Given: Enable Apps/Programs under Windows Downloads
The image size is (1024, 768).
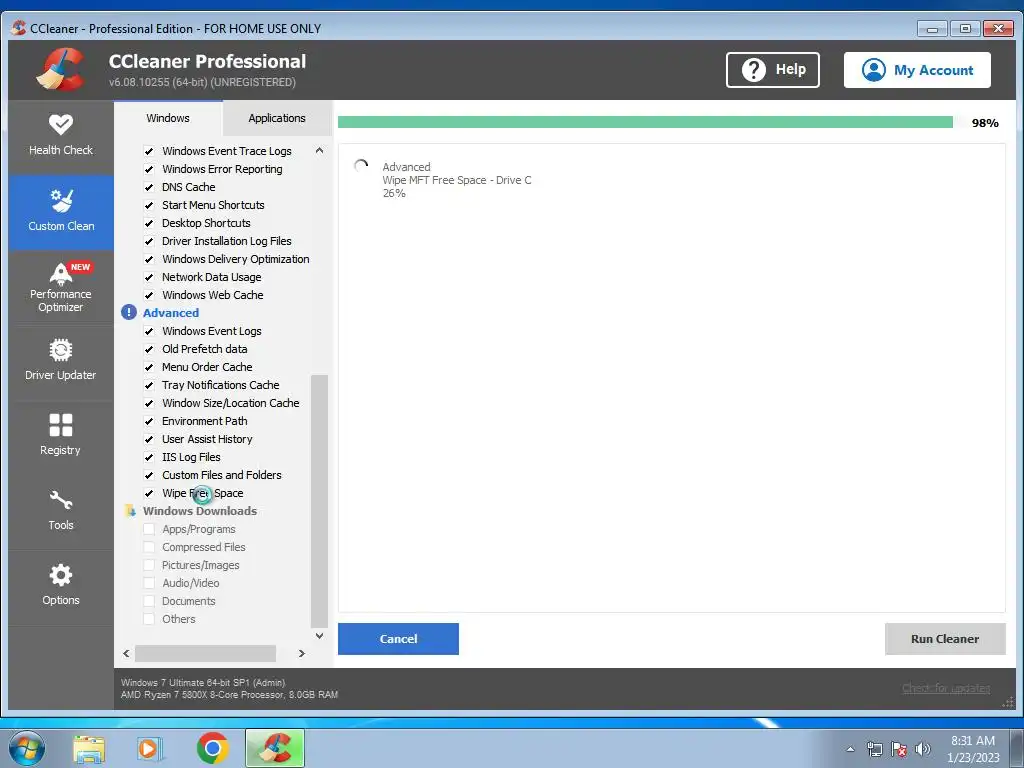Looking at the screenshot, I should 149,529.
